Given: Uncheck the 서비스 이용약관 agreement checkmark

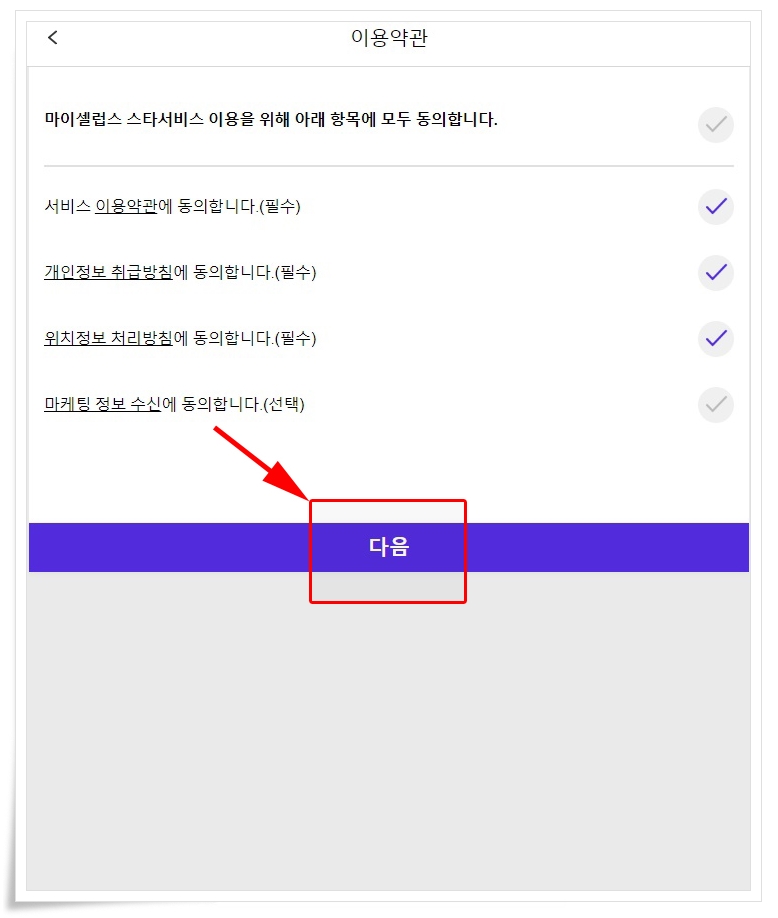Looking at the screenshot, I should click(x=715, y=207).
